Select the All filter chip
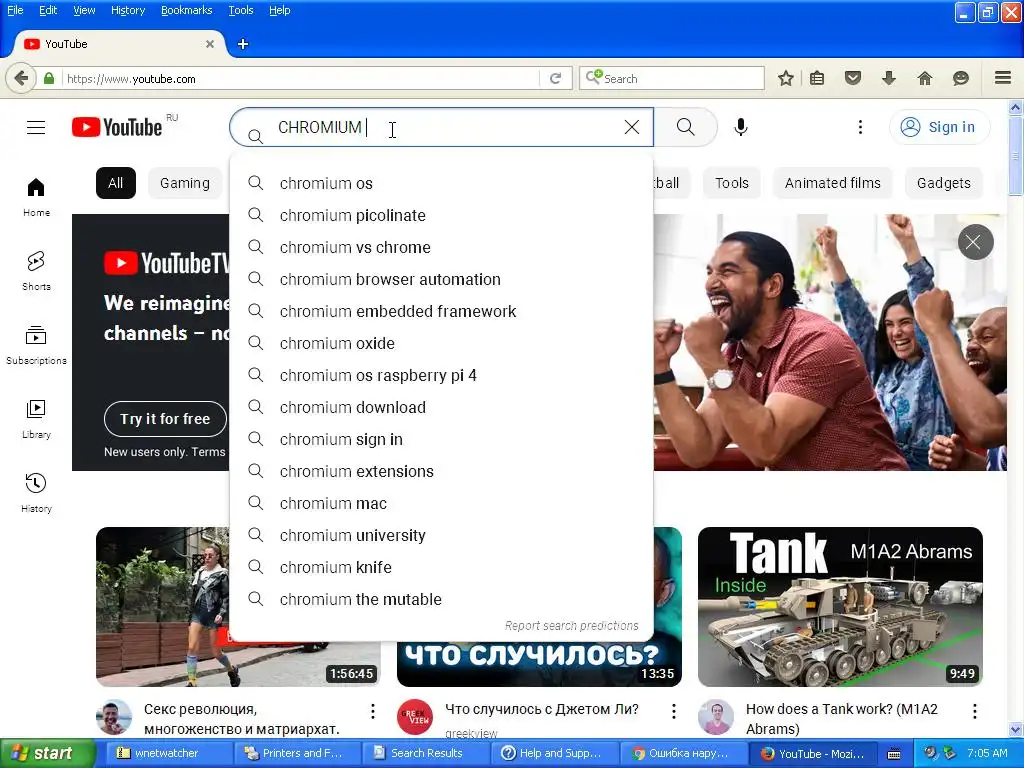Screen dimensions: 1024x768 (116, 183)
